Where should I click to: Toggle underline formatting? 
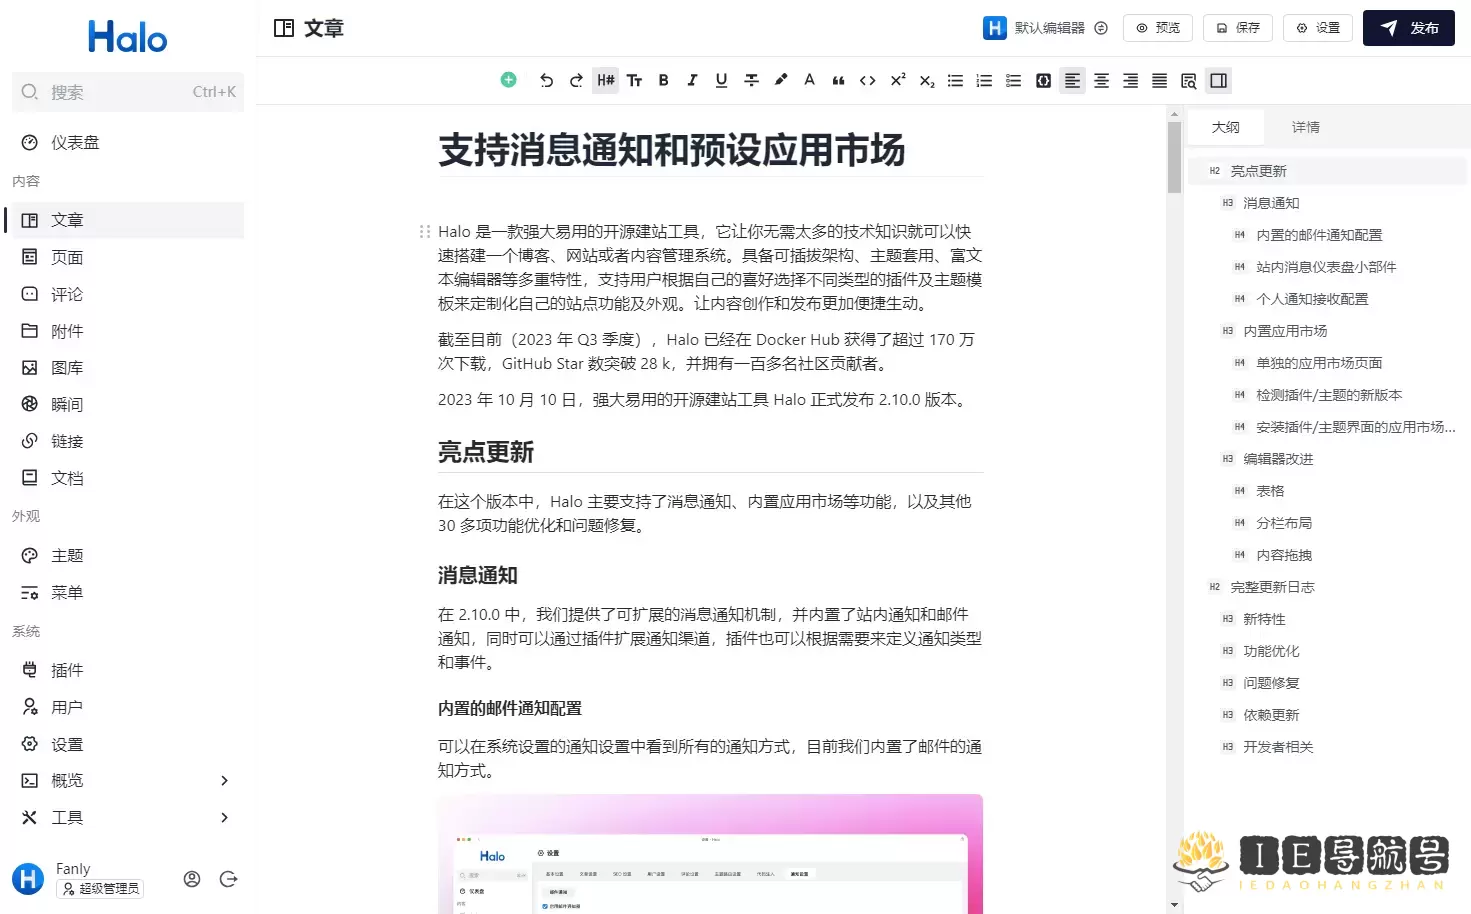(x=721, y=81)
